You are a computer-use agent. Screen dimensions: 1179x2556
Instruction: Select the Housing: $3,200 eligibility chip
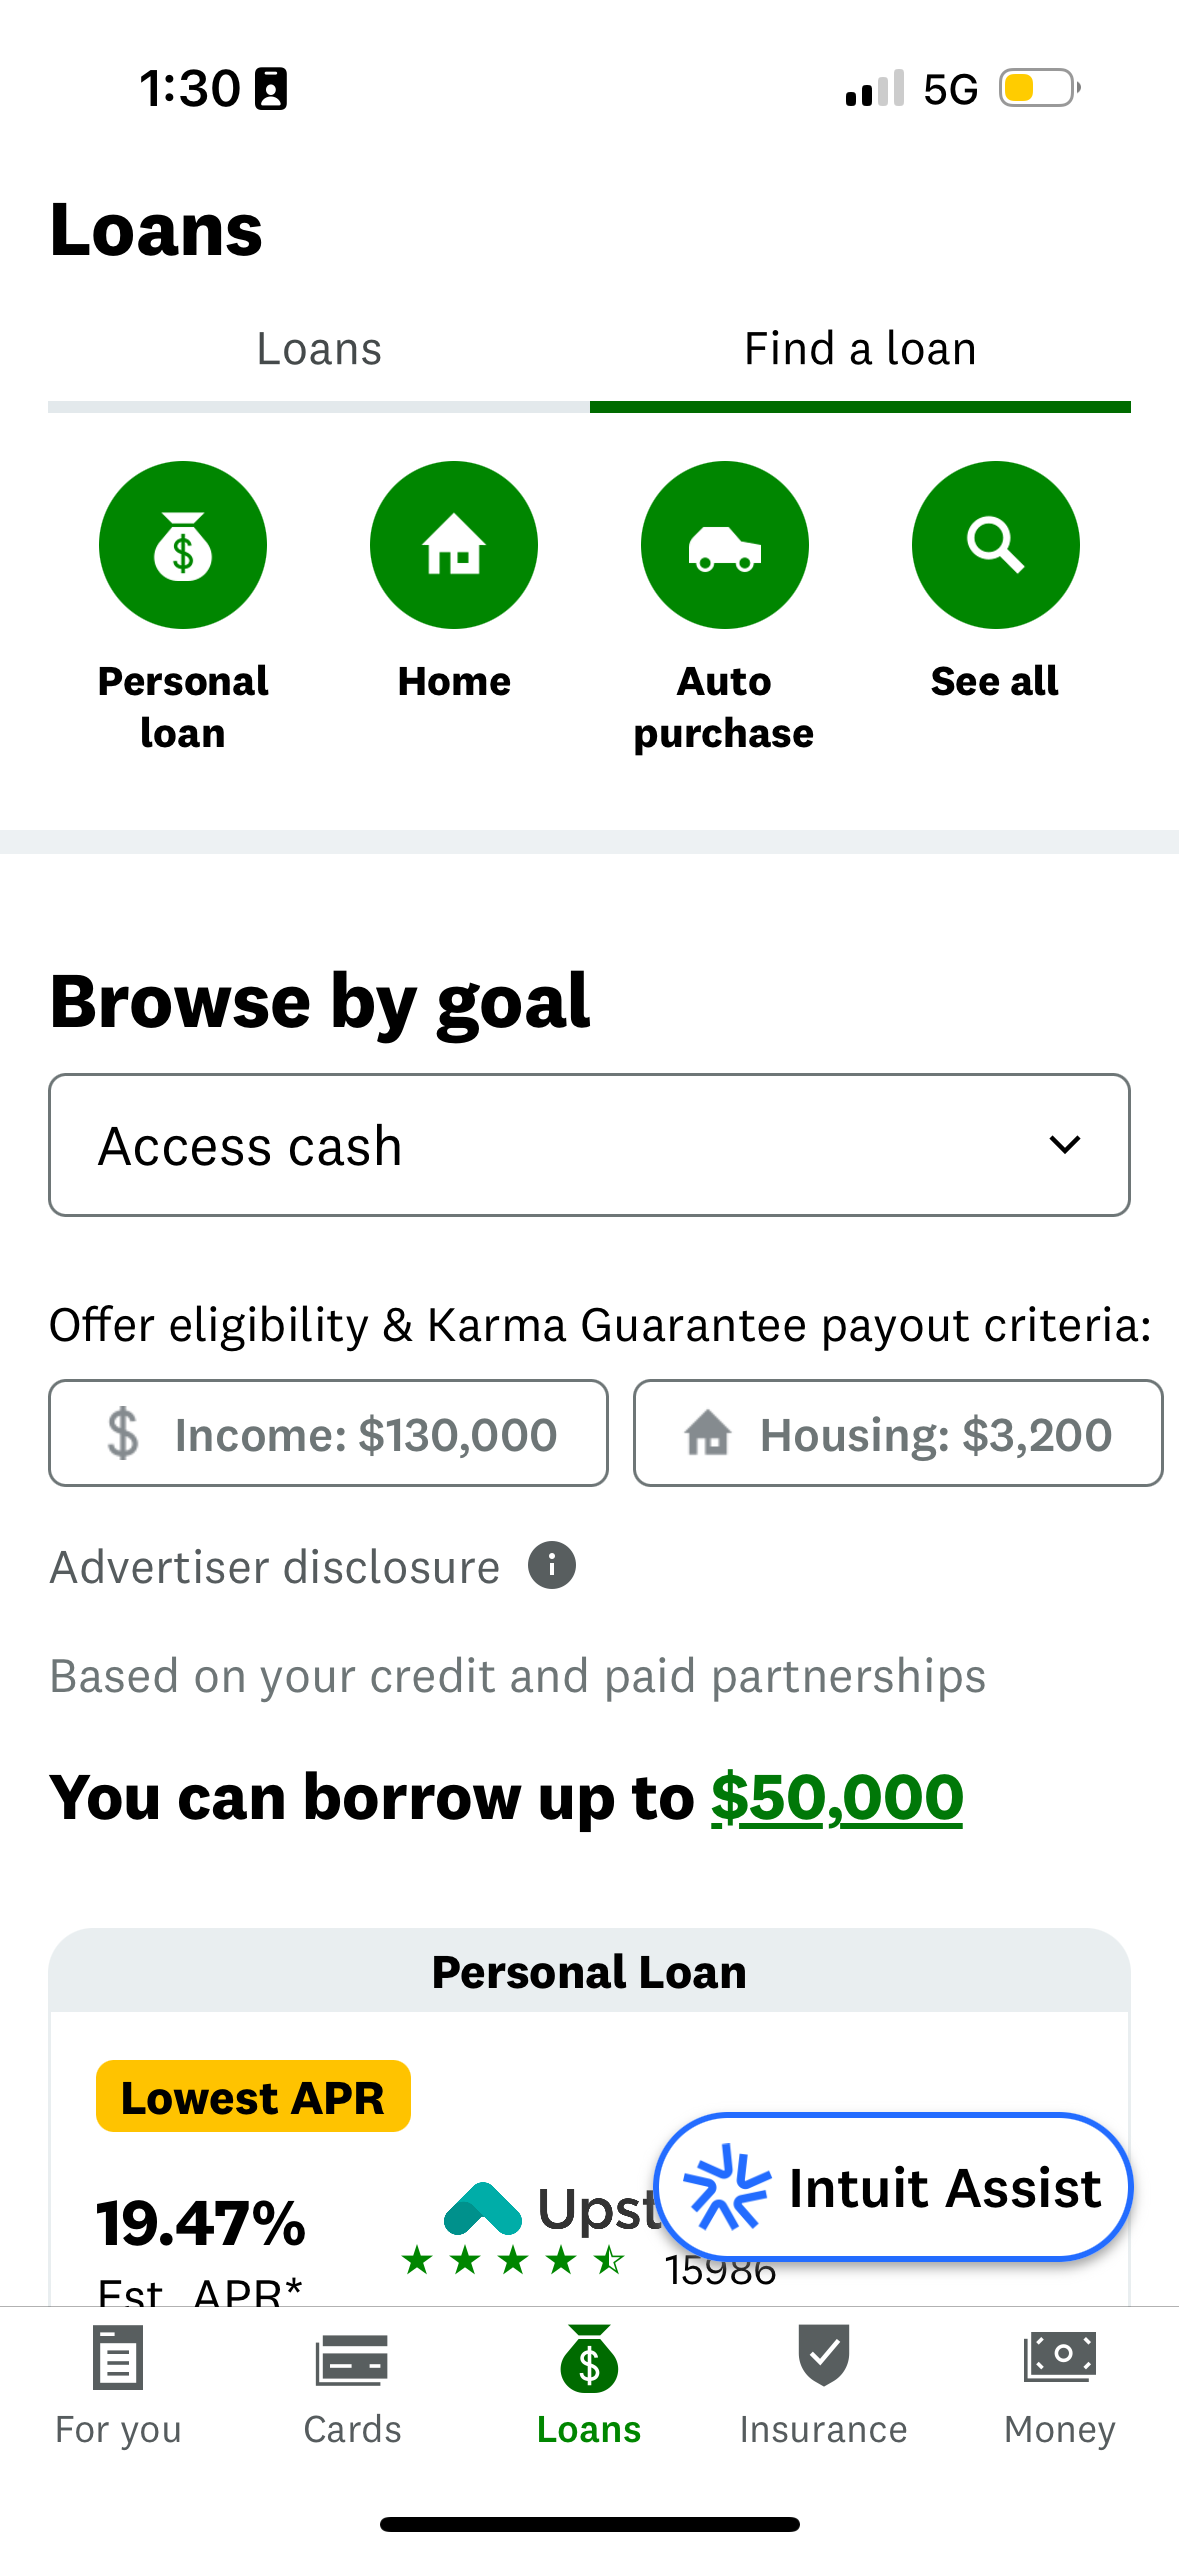click(x=896, y=1433)
